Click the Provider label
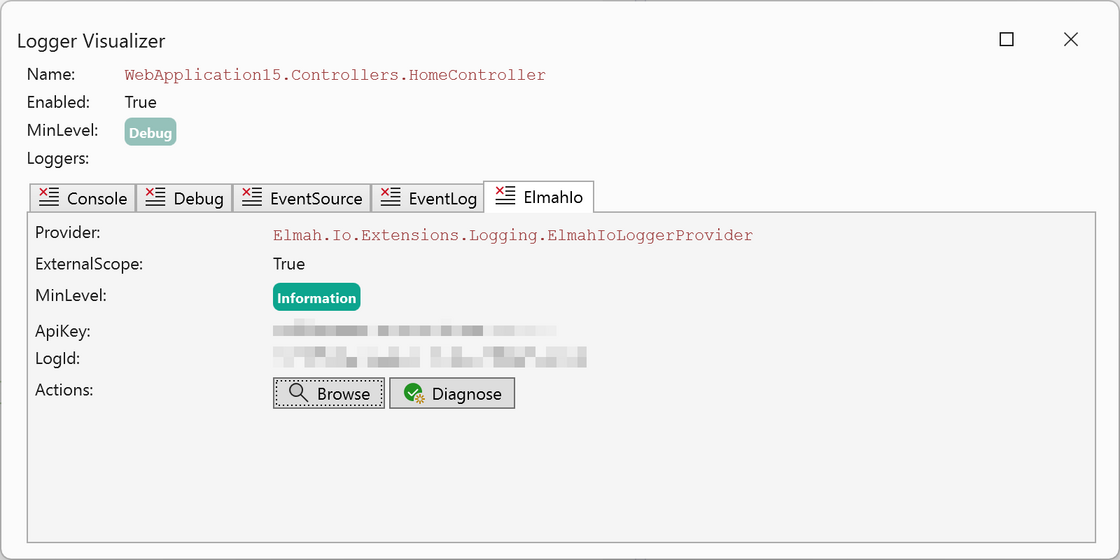The height and width of the screenshot is (560, 1120). (x=68, y=233)
